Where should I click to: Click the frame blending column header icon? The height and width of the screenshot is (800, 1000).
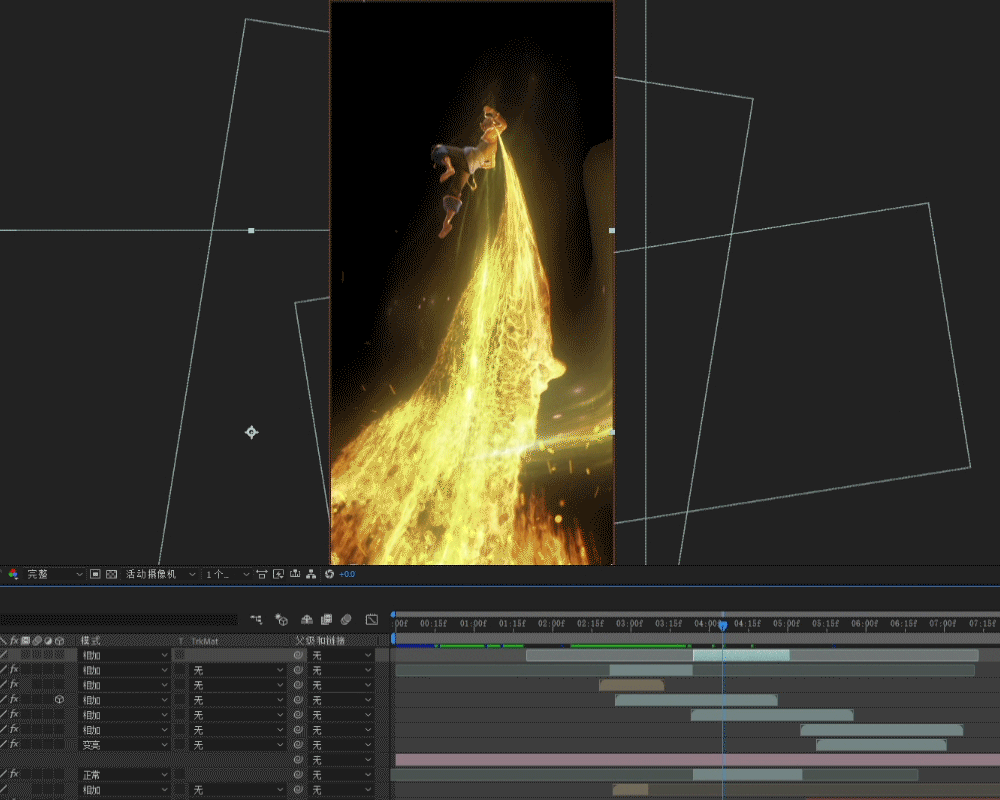click(26, 641)
